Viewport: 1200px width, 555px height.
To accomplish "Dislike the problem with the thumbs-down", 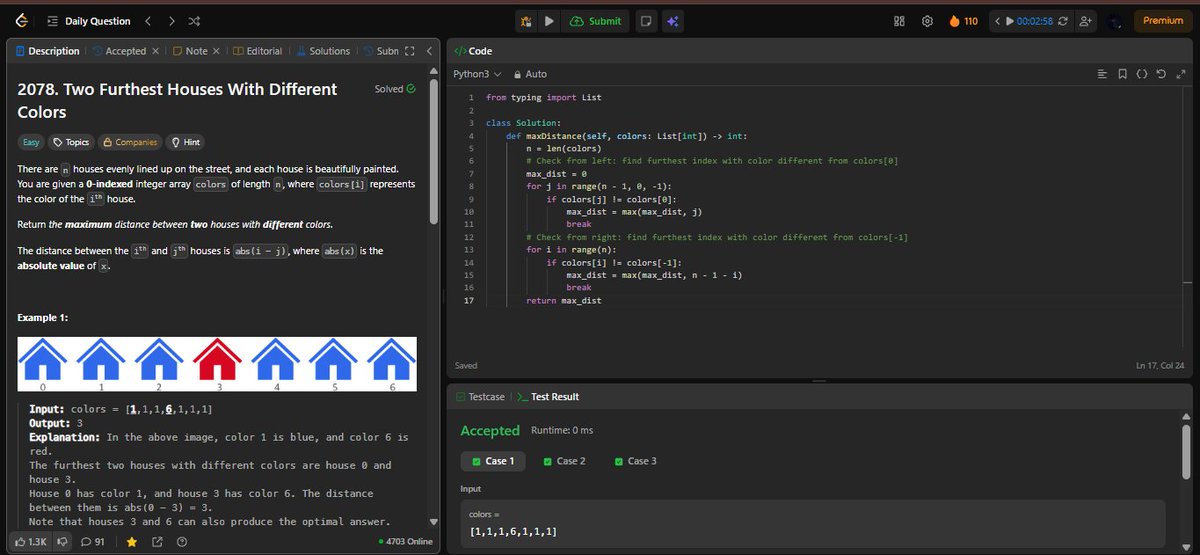I will [64, 541].
